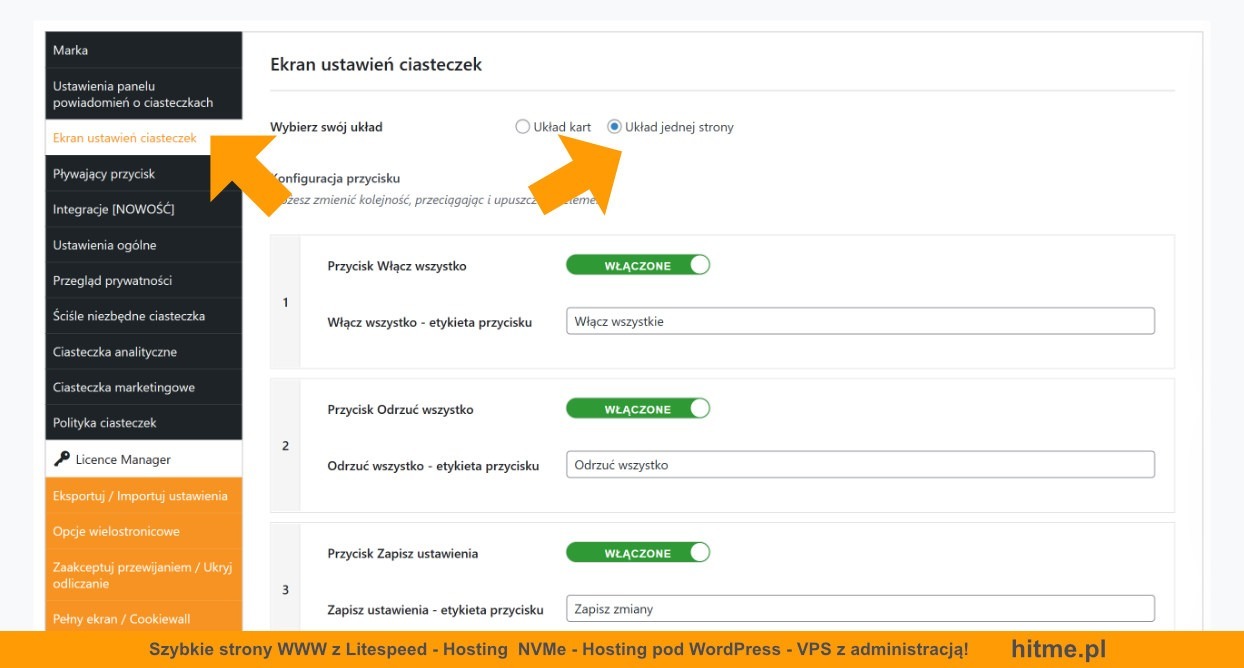Toggle the Przycisk Włącz wszystko switch

coord(638,266)
